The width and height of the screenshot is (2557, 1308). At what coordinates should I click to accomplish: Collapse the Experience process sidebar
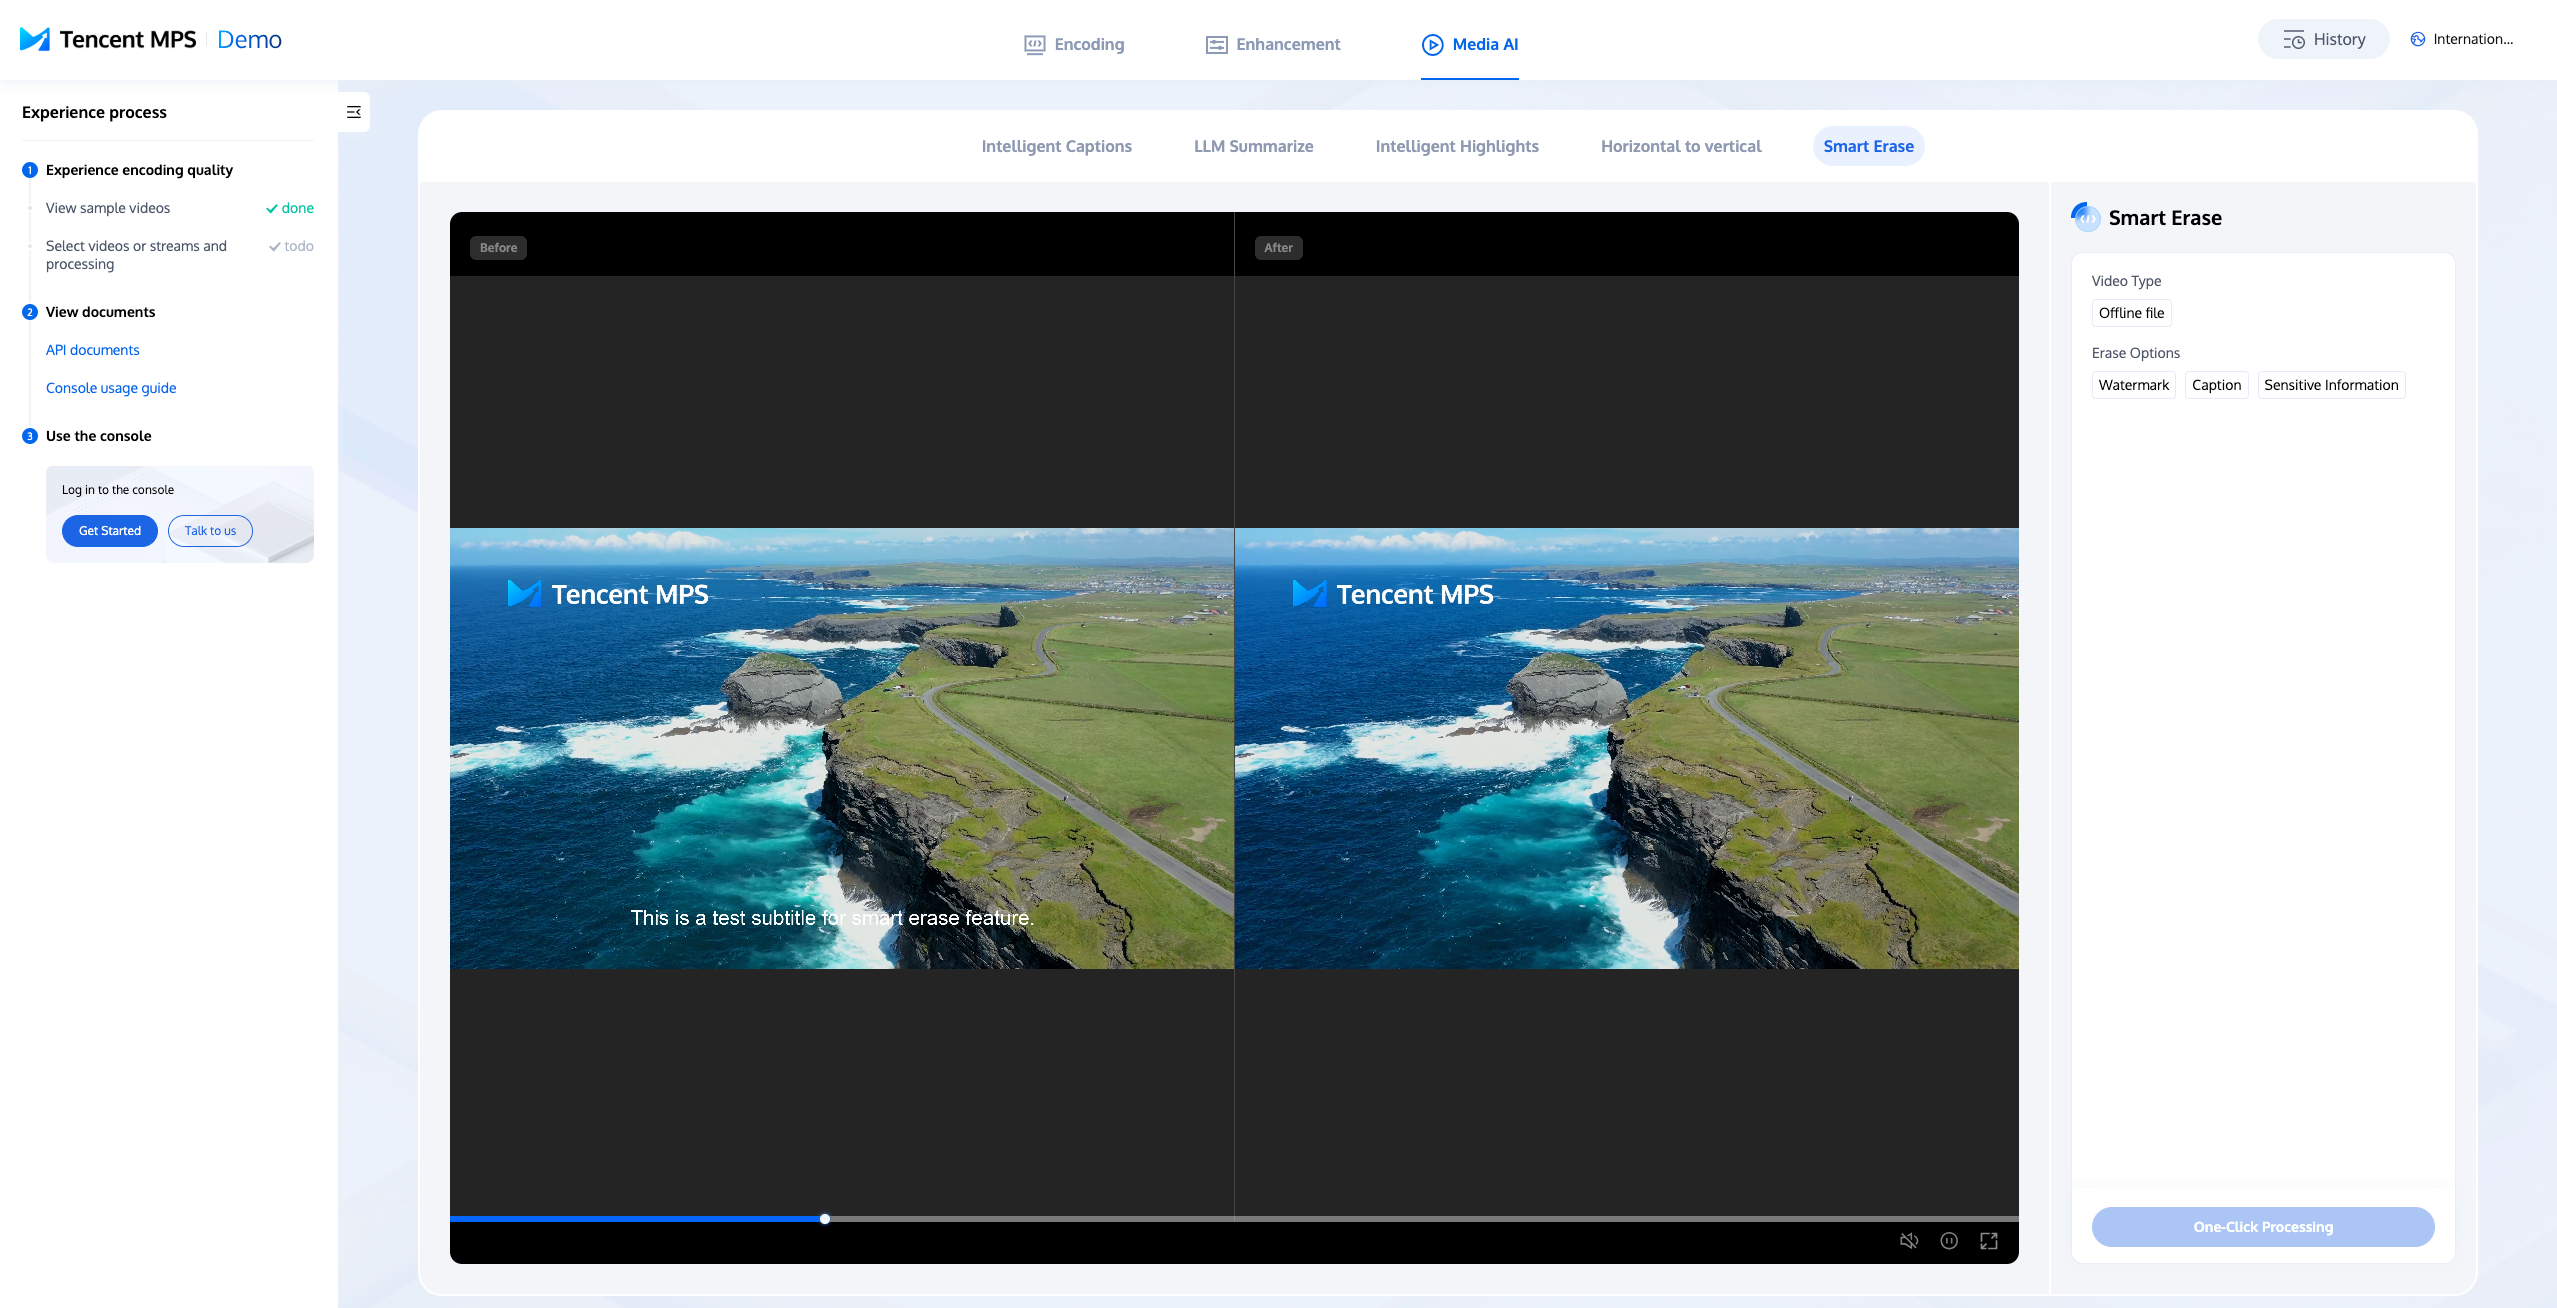point(353,112)
